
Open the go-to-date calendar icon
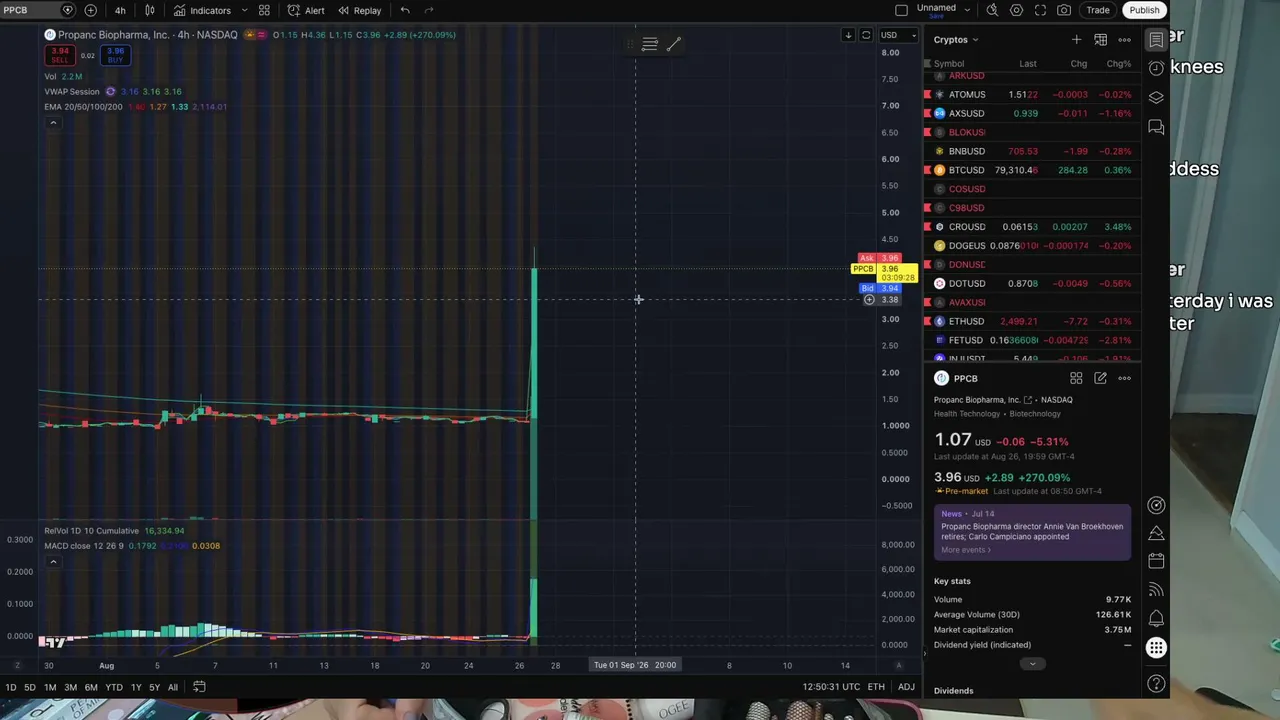[x=199, y=687]
